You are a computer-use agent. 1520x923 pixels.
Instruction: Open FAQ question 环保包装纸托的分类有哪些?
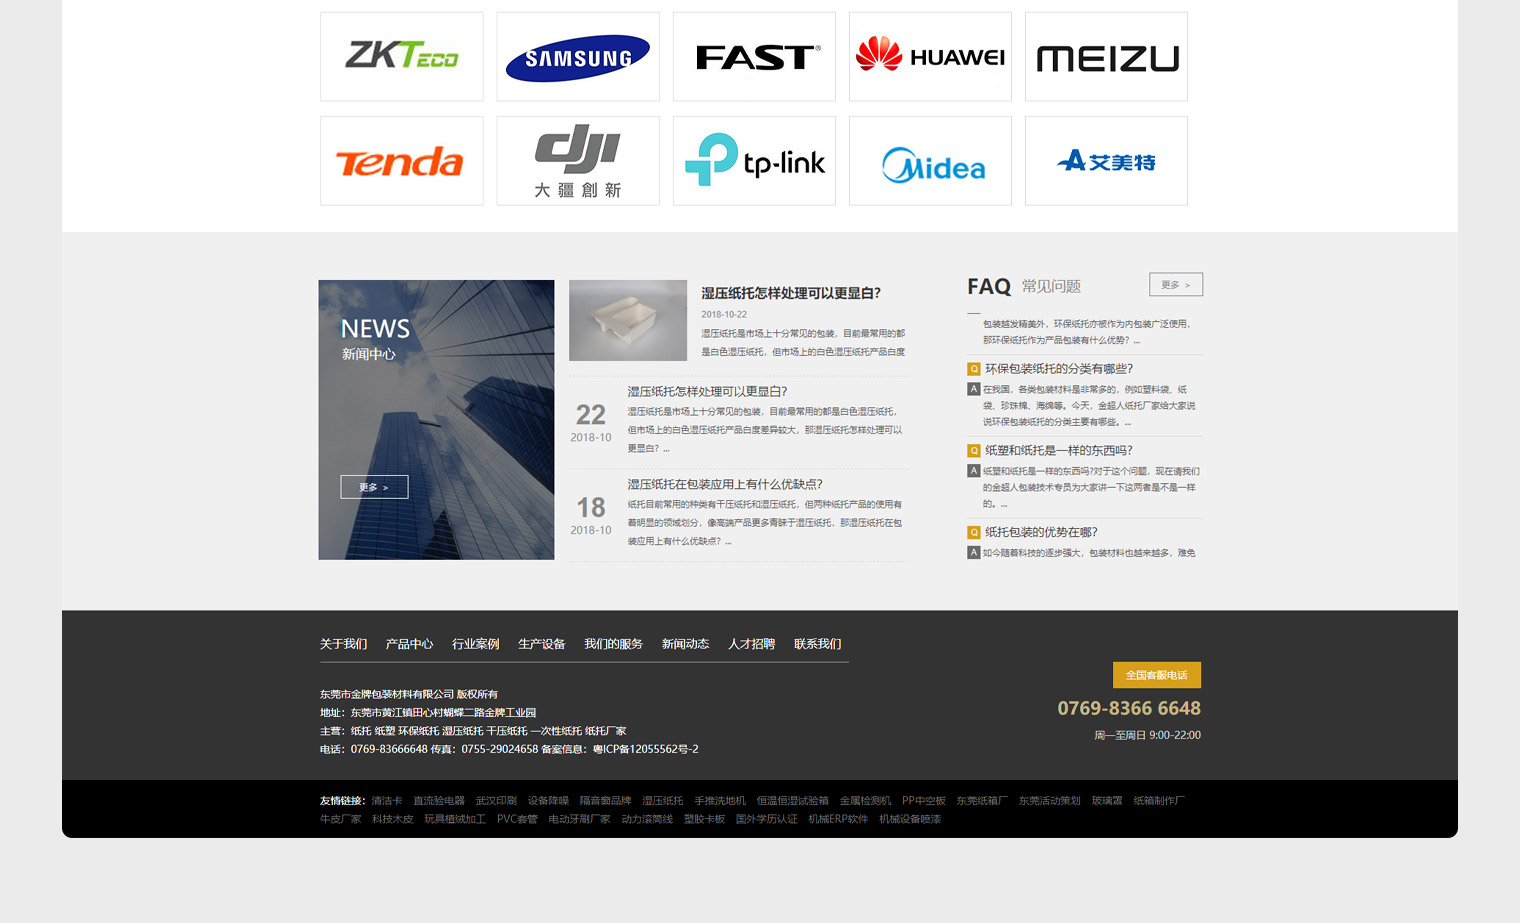(1058, 369)
